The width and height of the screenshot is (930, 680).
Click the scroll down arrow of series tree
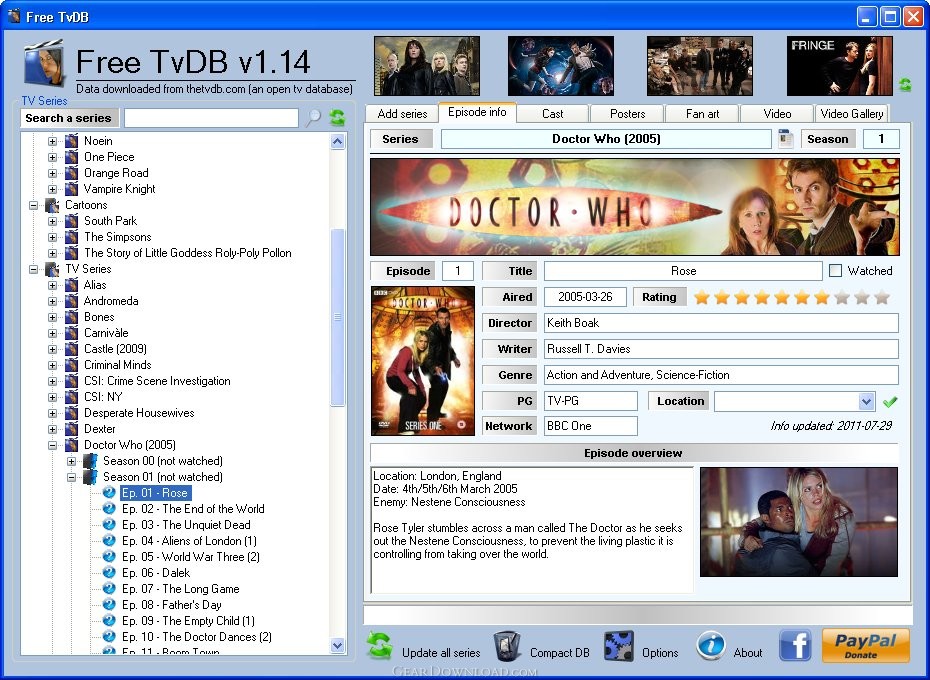337,646
